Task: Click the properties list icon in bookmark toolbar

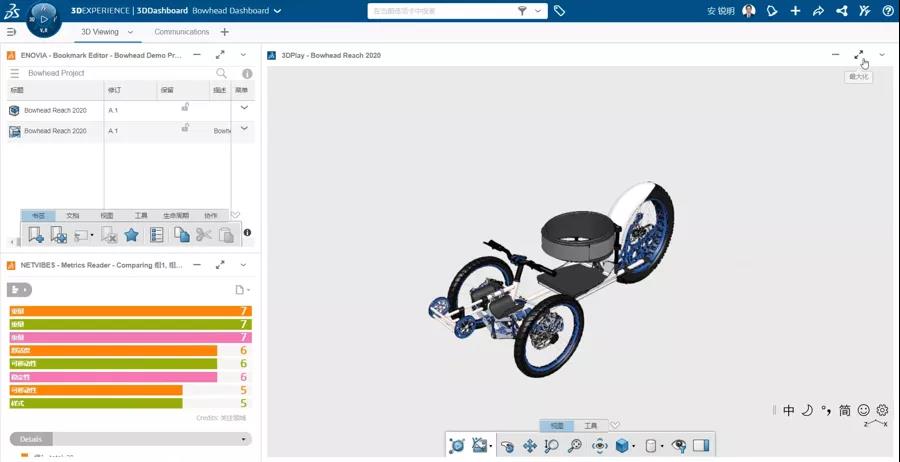Action: 156,234
